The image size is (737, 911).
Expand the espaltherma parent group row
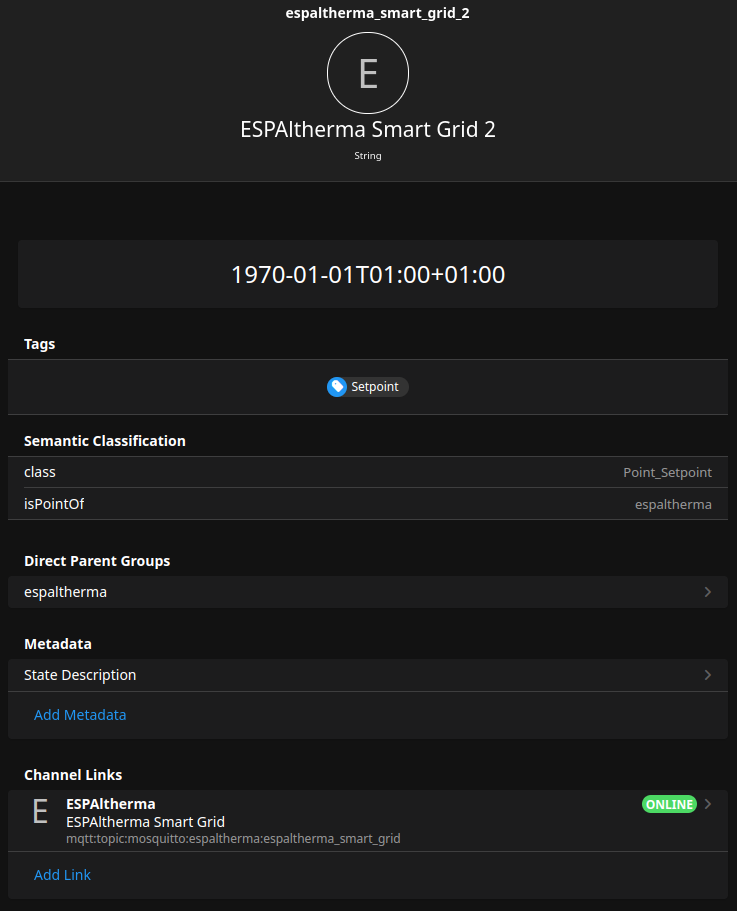(368, 592)
